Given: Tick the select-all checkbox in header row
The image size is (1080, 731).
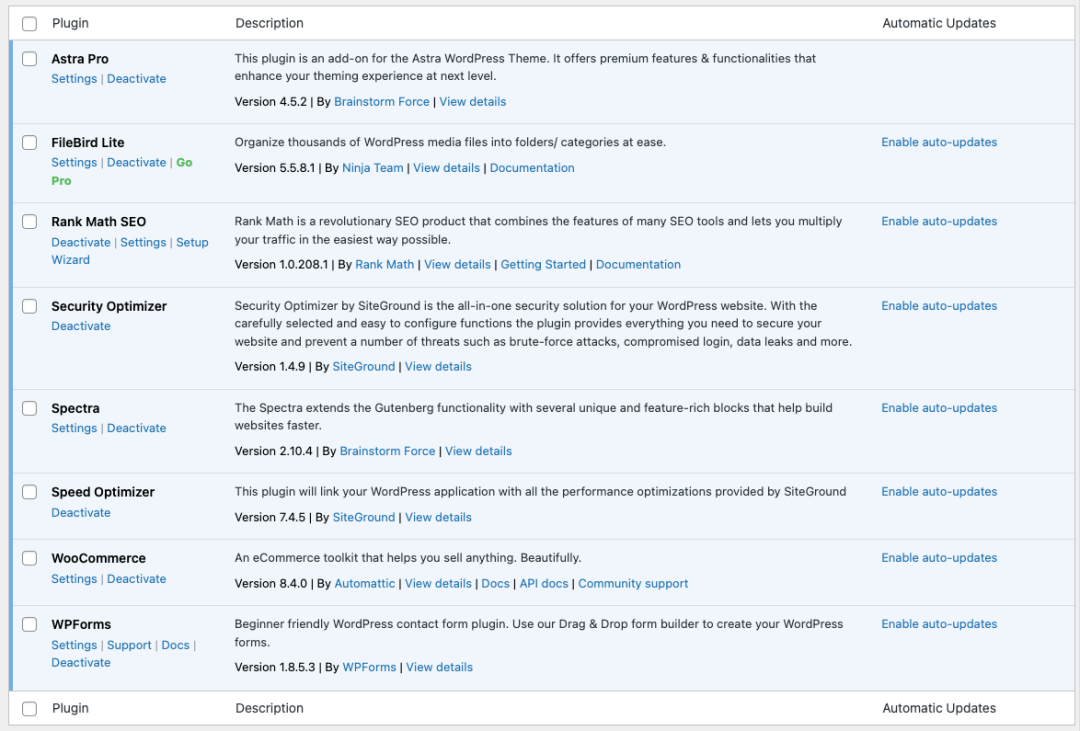Looking at the screenshot, I should click(30, 23).
